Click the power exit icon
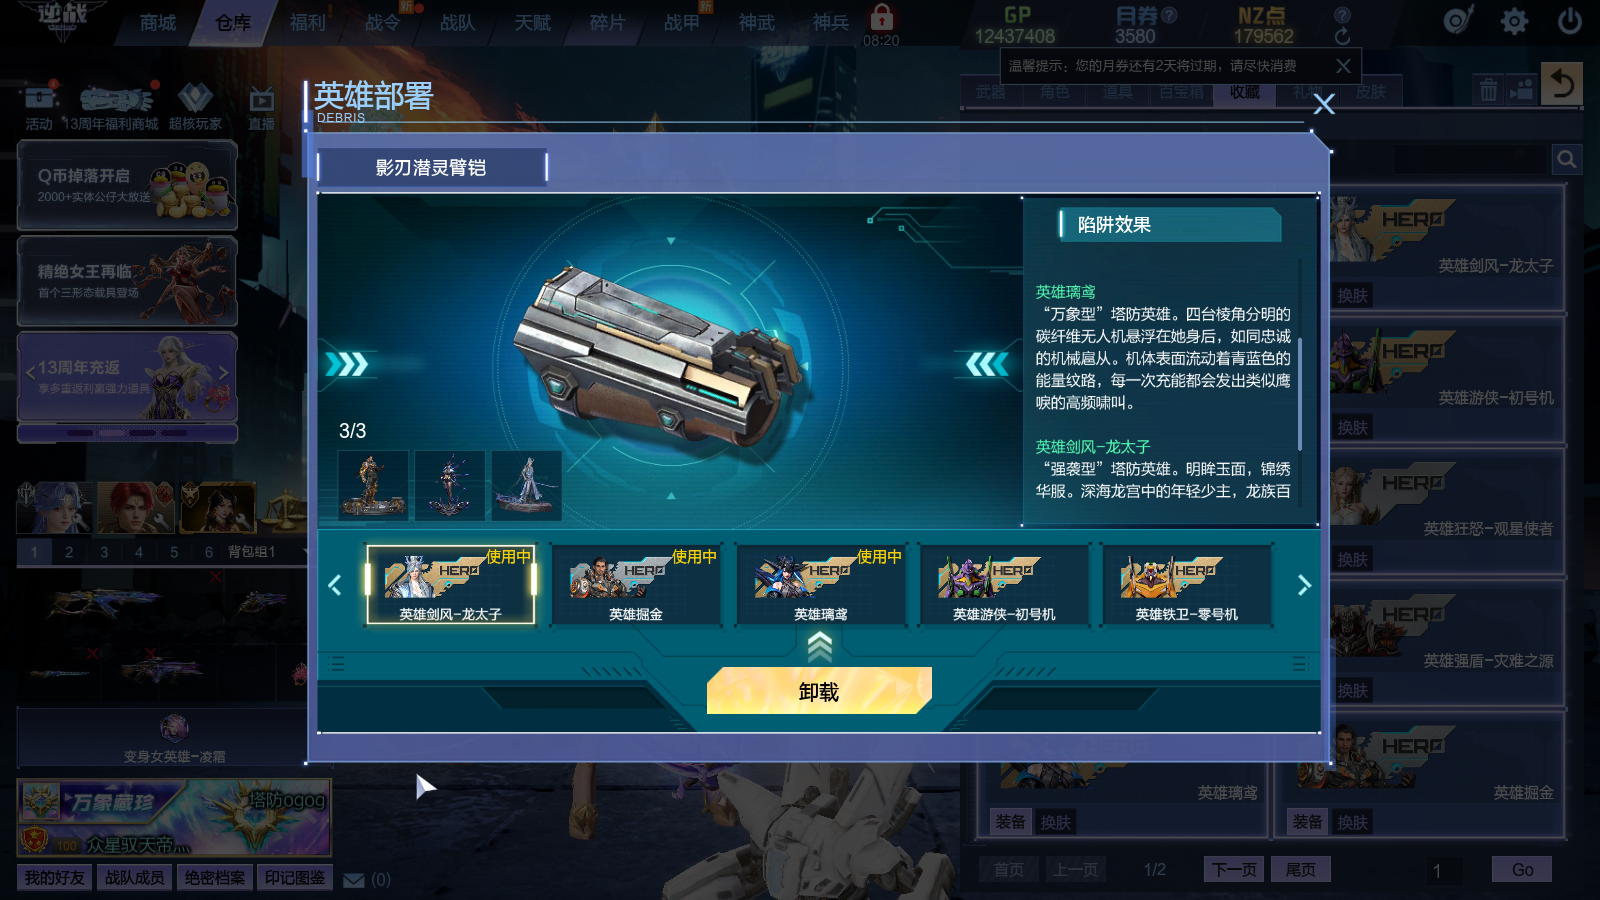The image size is (1600, 900). pyautogui.click(x=1570, y=21)
